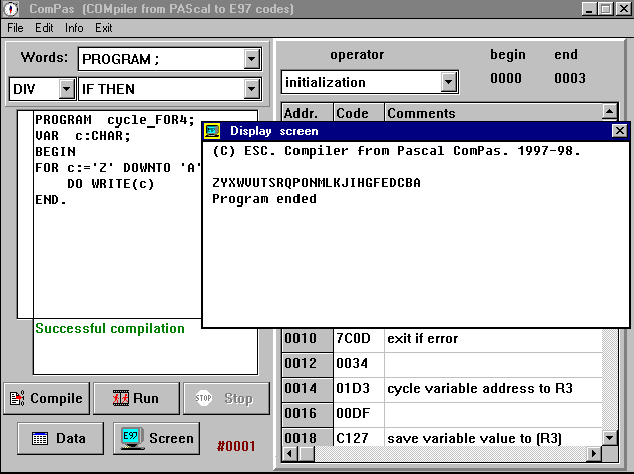Image resolution: width=634 pixels, height=474 pixels.
Task: Expand the initialization operator dropdown
Action: pyautogui.click(x=448, y=82)
